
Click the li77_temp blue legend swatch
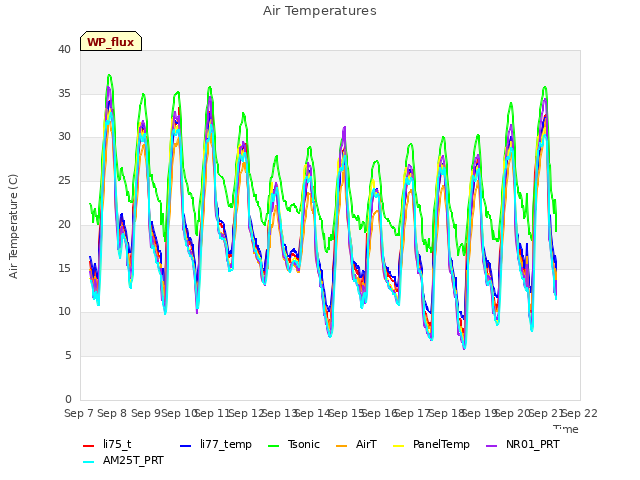coord(186,446)
